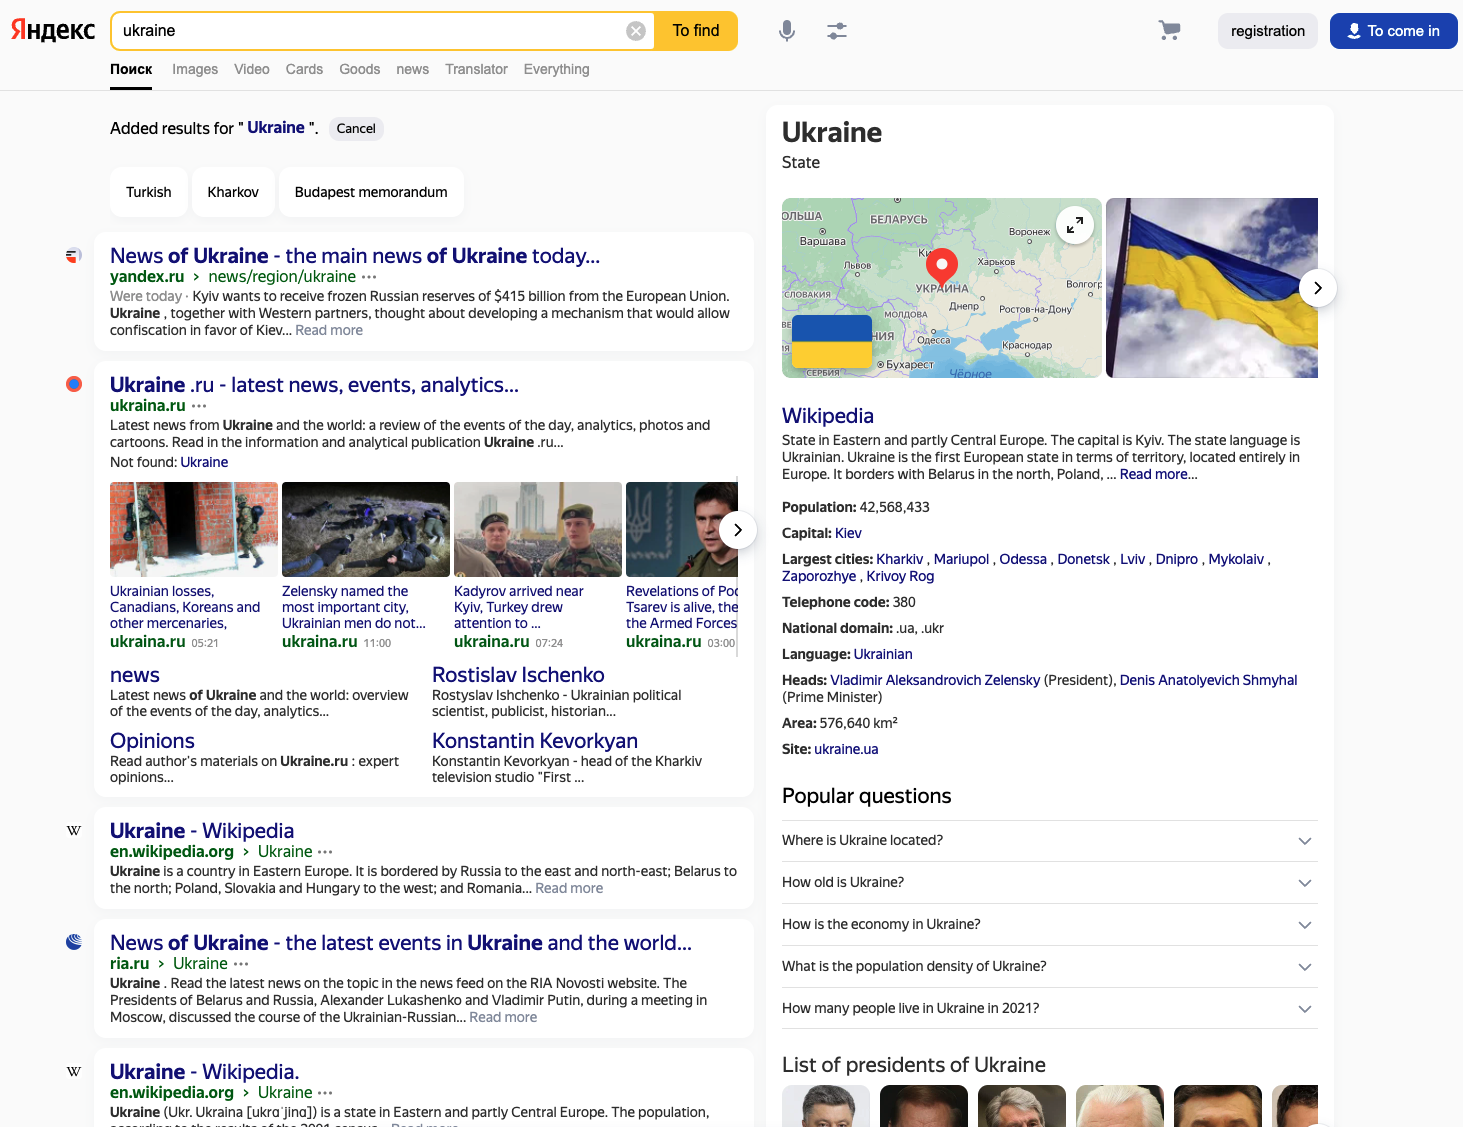Open 'Ukraine - Wikipedia' en.wikipedia.org result
The height and width of the screenshot is (1127, 1463).
202,831
